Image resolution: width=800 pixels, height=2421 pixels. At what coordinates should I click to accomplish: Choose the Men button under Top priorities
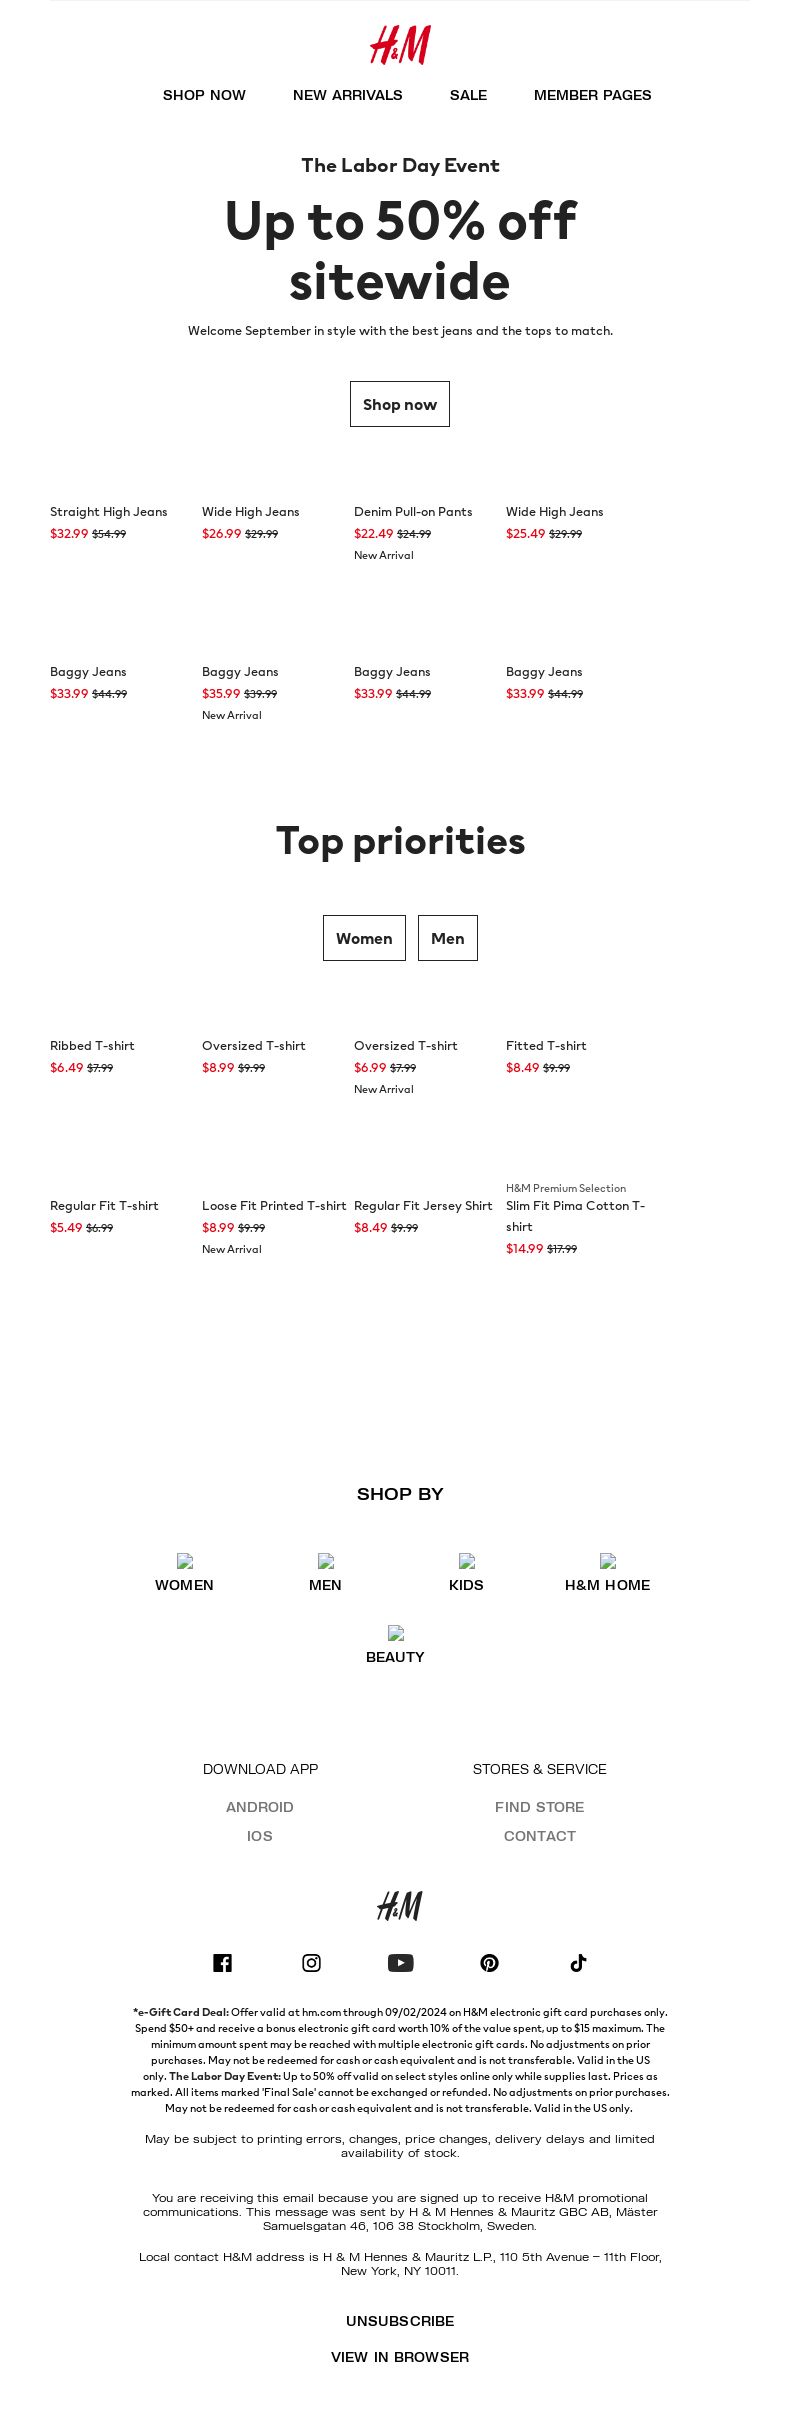click(x=448, y=938)
